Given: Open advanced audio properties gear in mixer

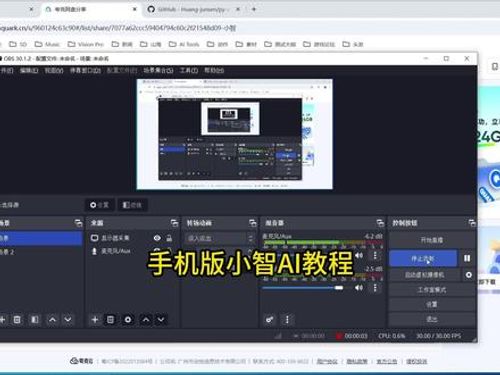Looking at the screenshot, I should point(269,320).
